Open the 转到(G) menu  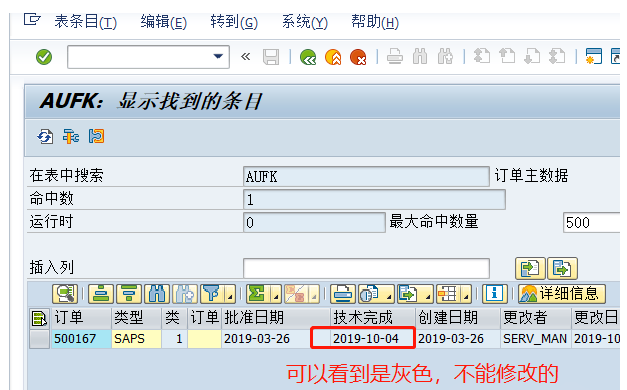point(234,22)
